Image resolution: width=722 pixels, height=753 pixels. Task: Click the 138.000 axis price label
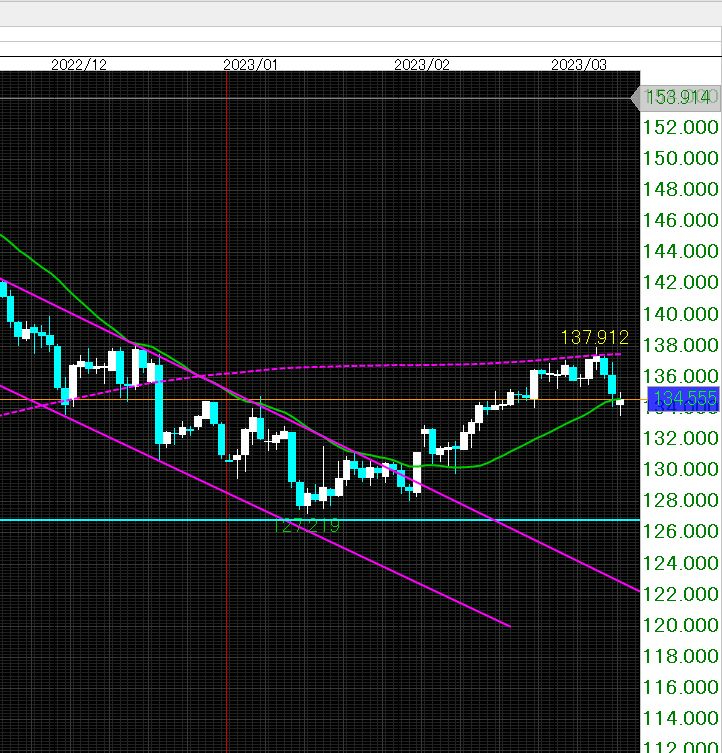click(x=680, y=345)
